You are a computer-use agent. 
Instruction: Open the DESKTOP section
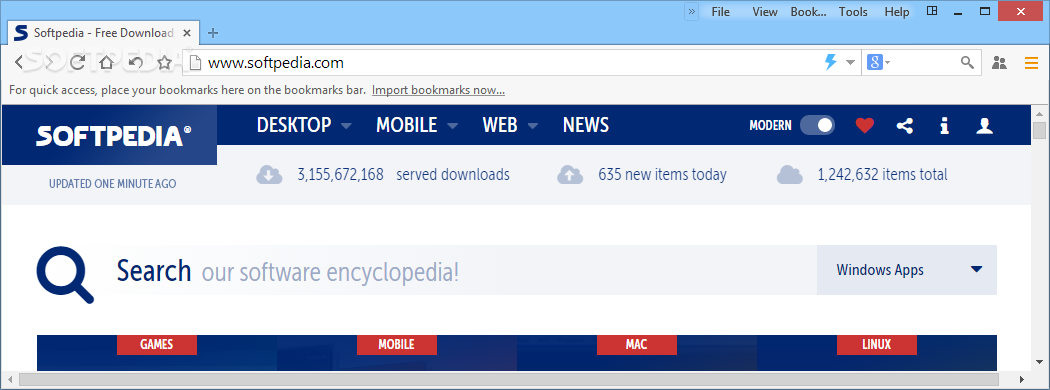pos(294,125)
